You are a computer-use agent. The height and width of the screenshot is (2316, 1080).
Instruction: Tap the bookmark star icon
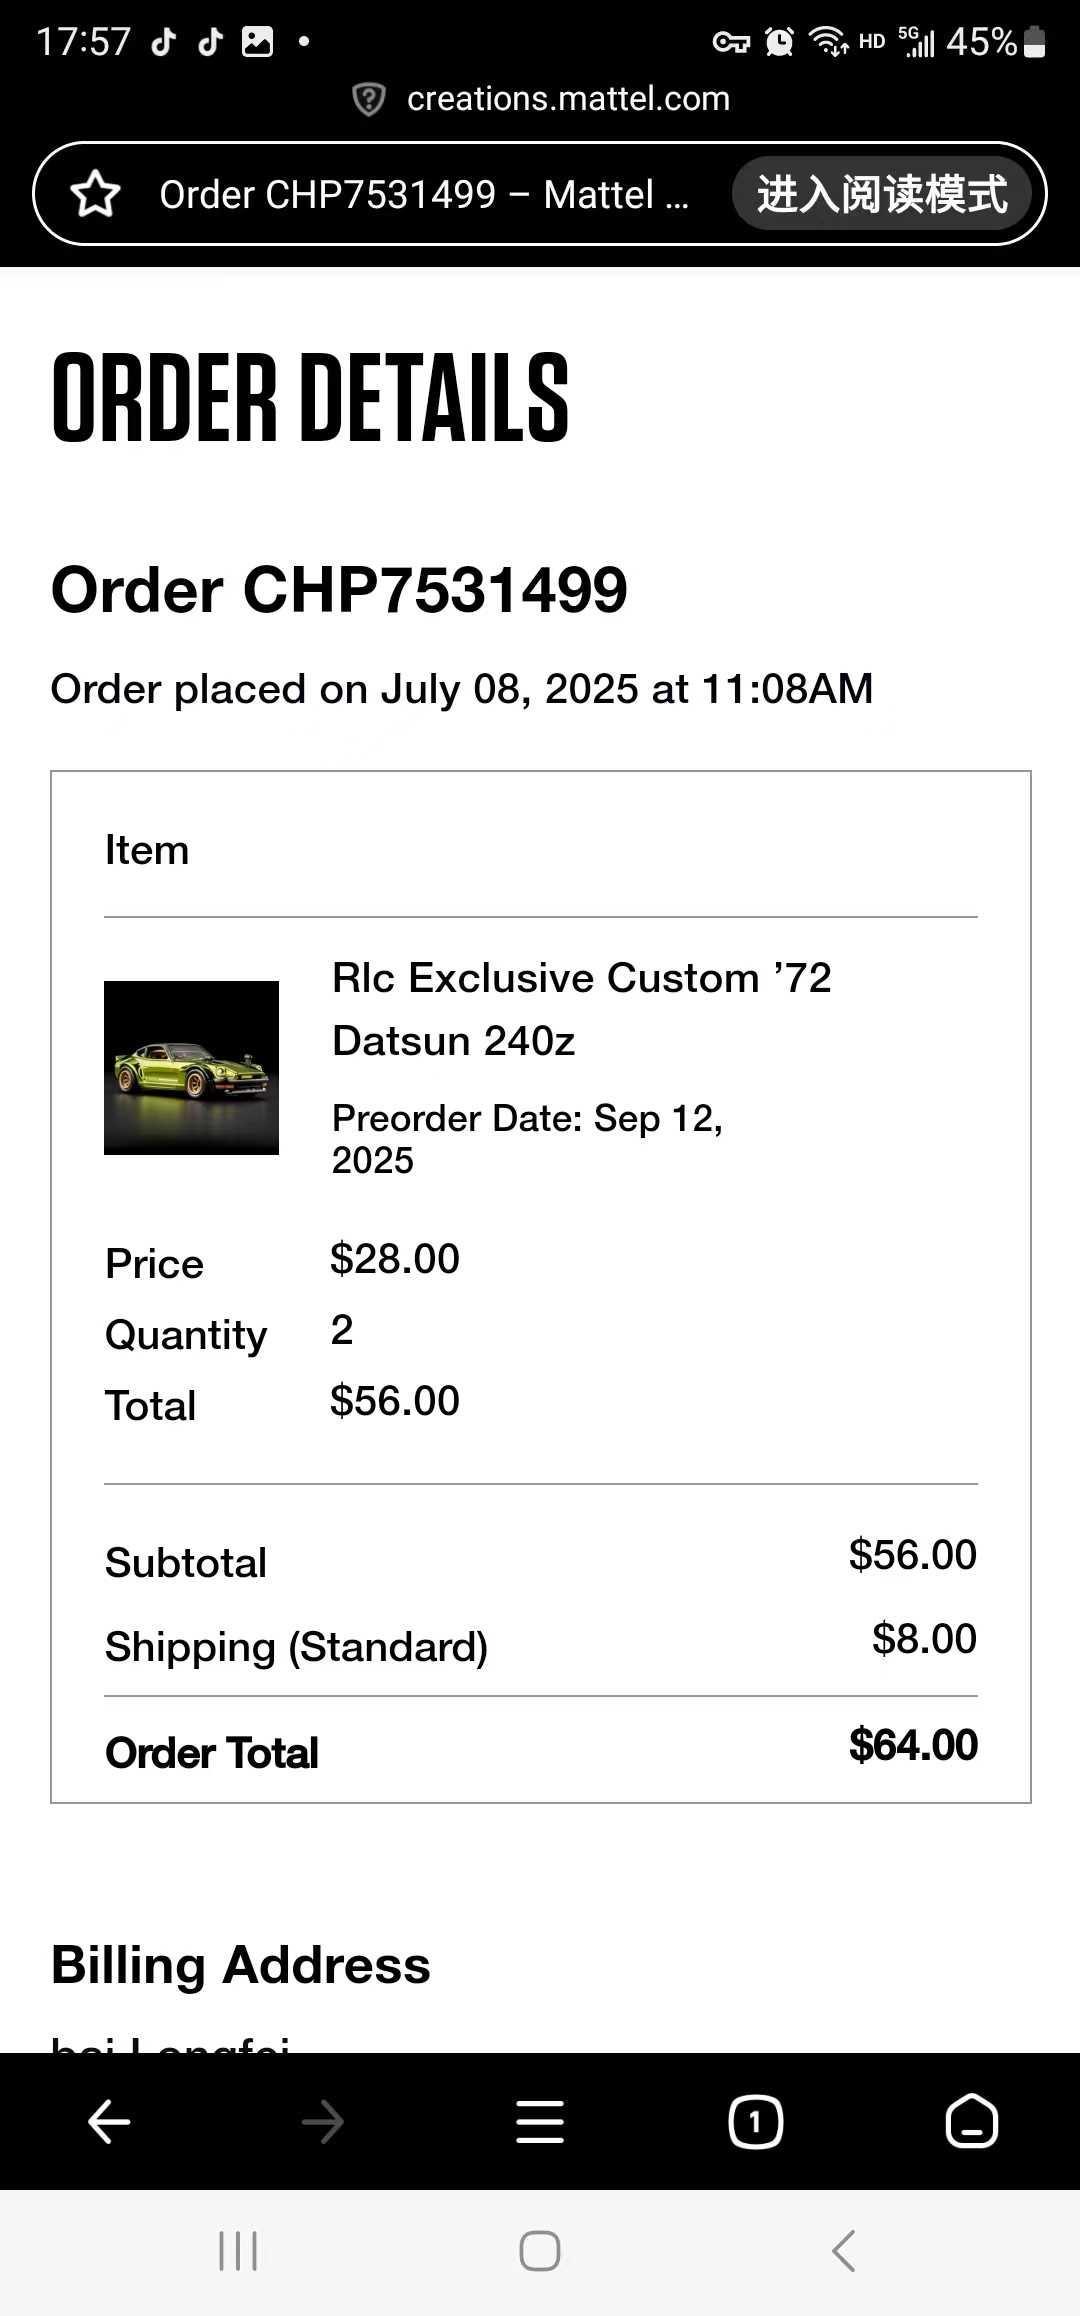[96, 194]
